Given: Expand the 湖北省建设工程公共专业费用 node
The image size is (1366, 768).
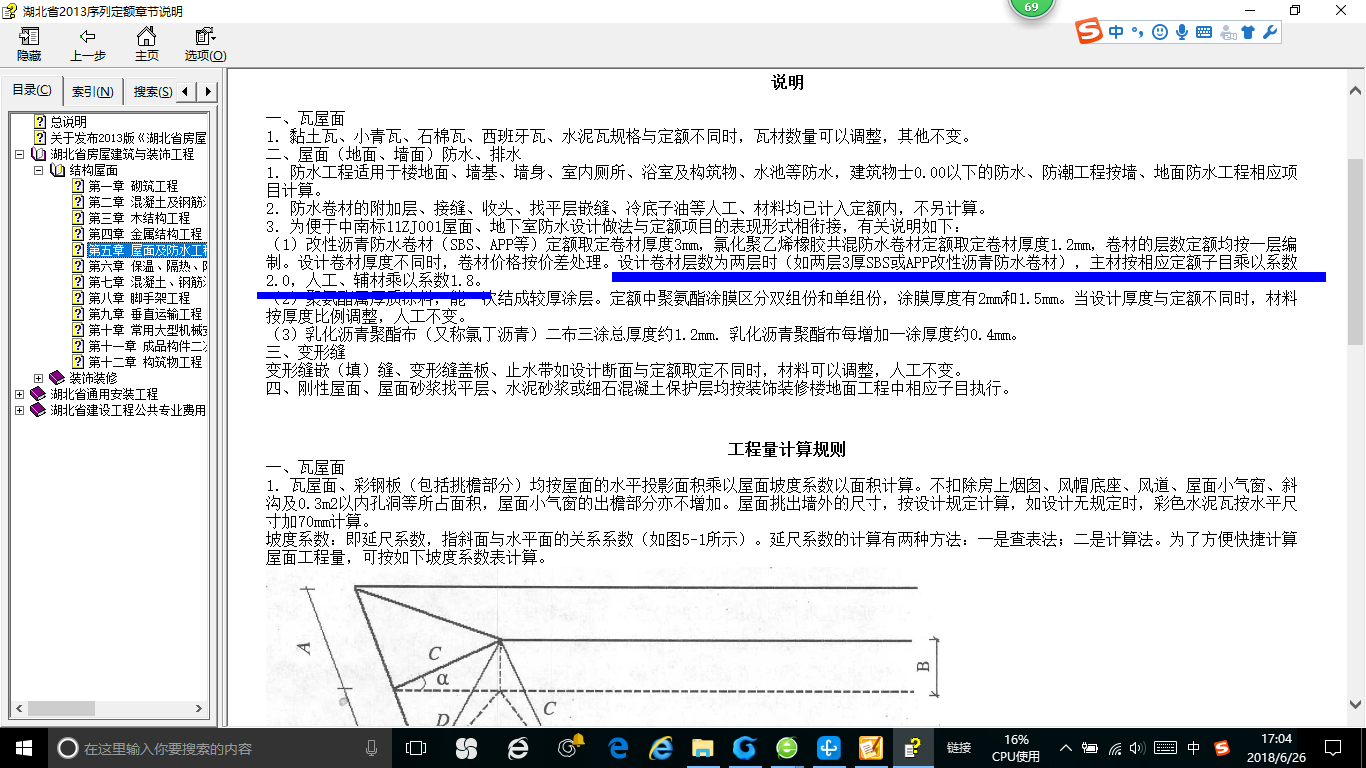Looking at the screenshot, I should 20,410.
